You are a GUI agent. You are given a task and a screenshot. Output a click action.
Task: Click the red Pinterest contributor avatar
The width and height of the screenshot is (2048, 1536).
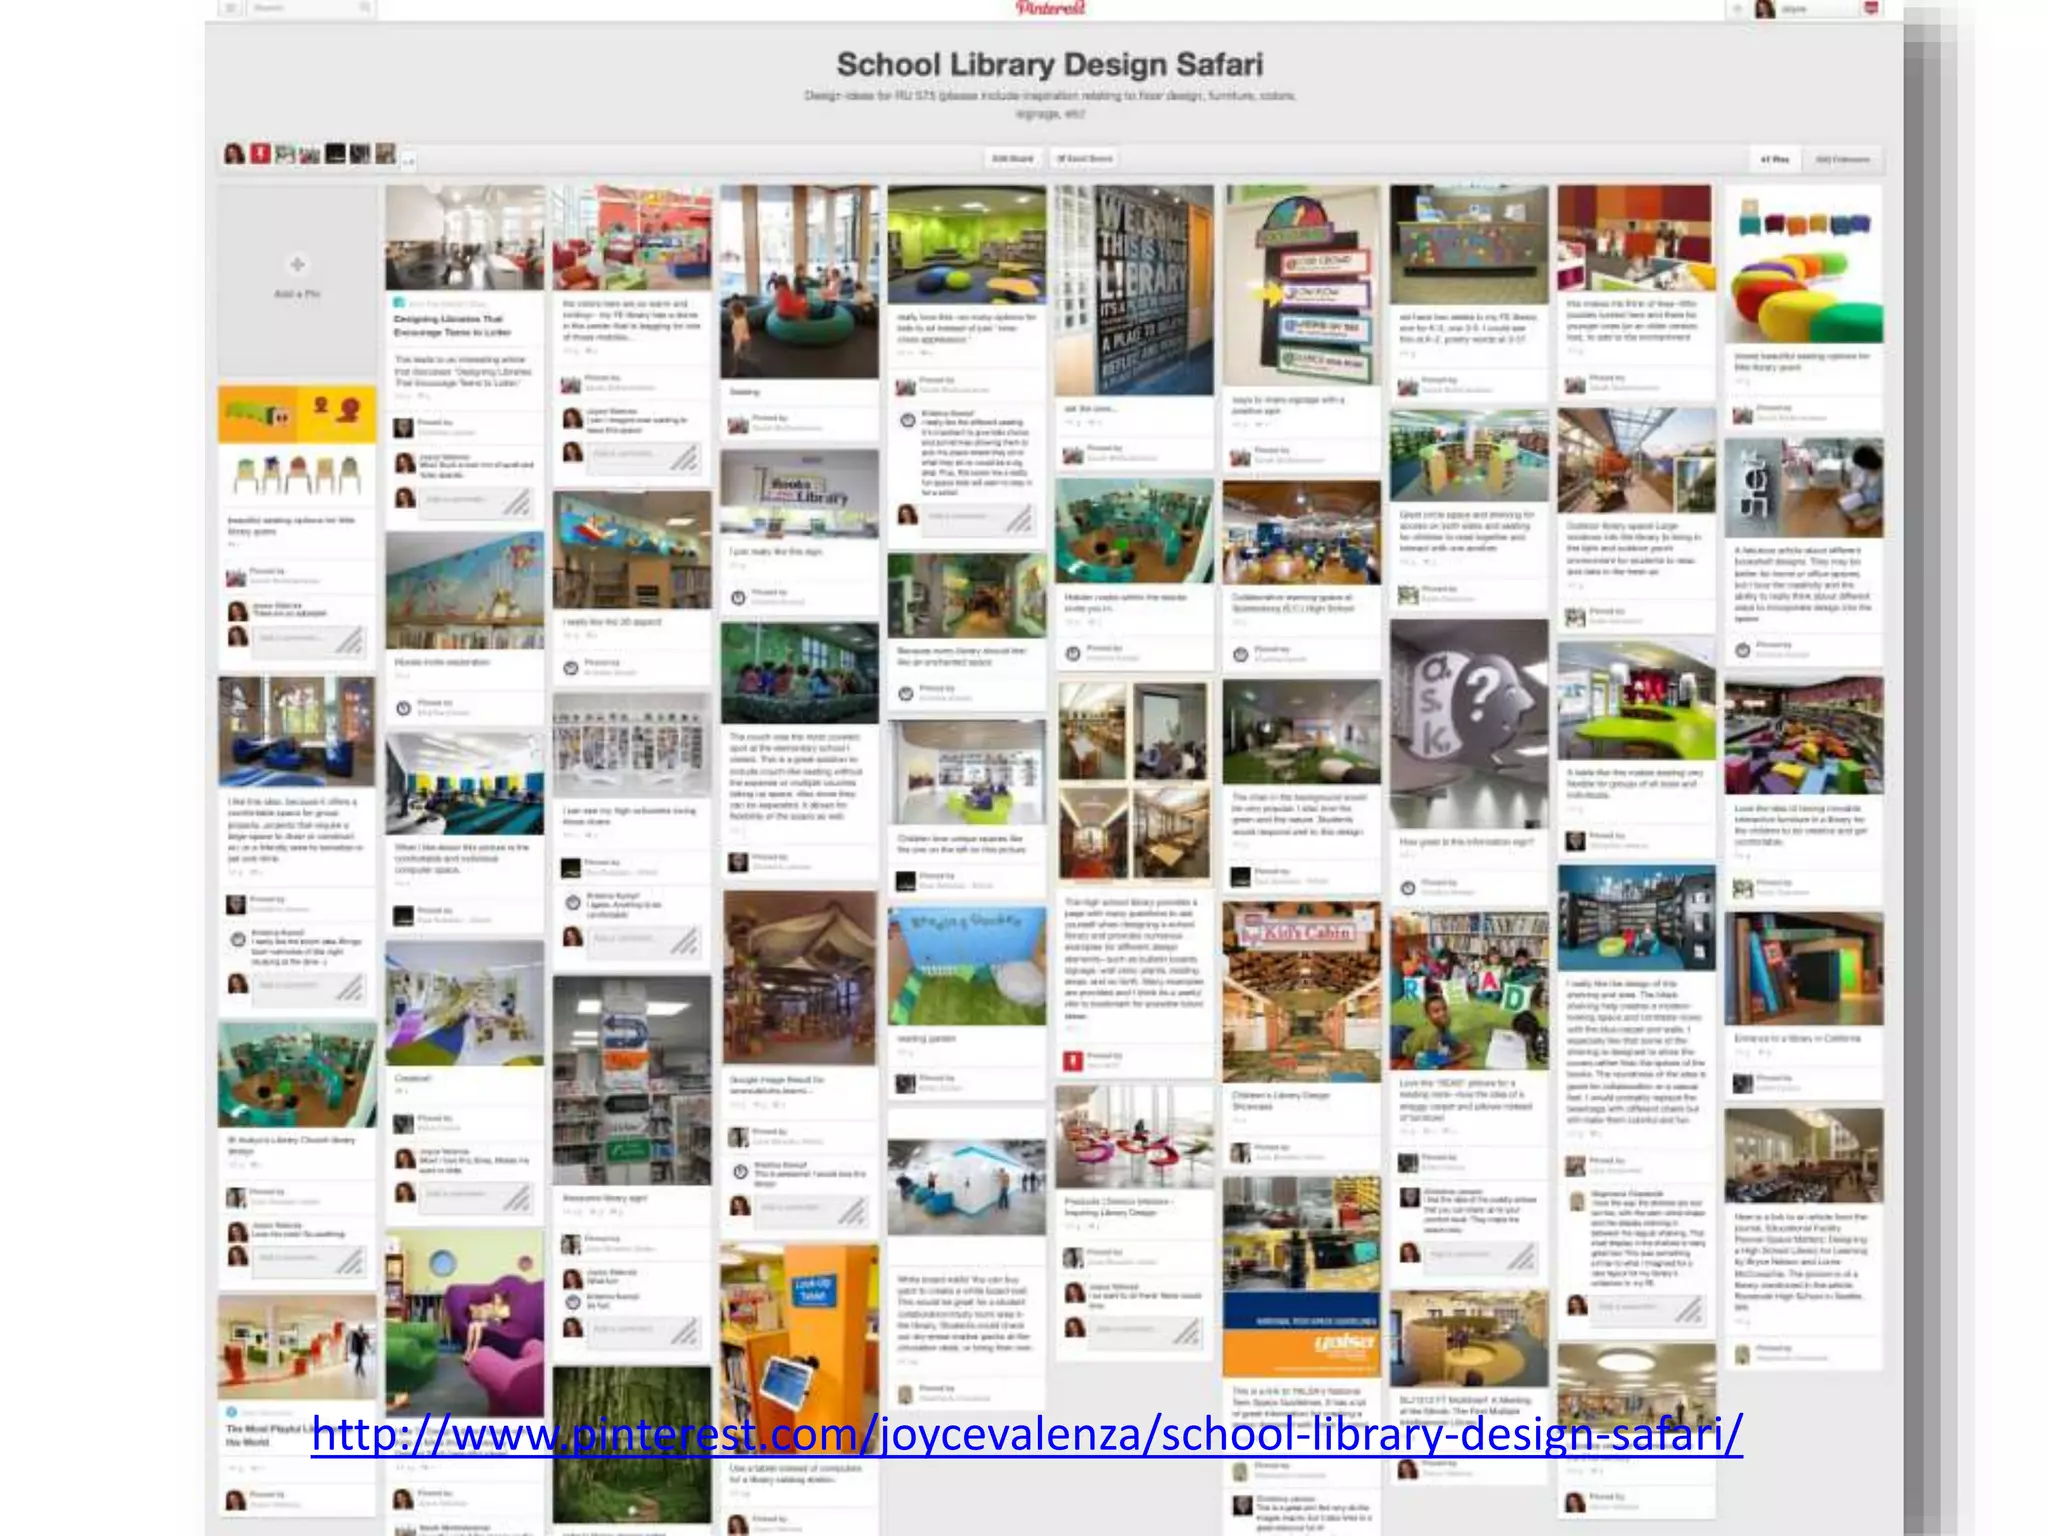[260, 154]
